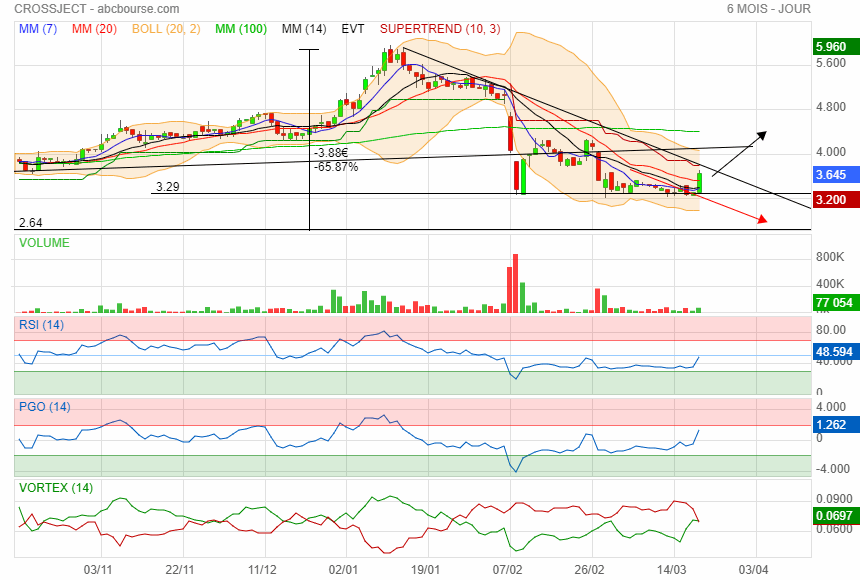
Task: Click the 800K volume axis label
Action: 830,257
